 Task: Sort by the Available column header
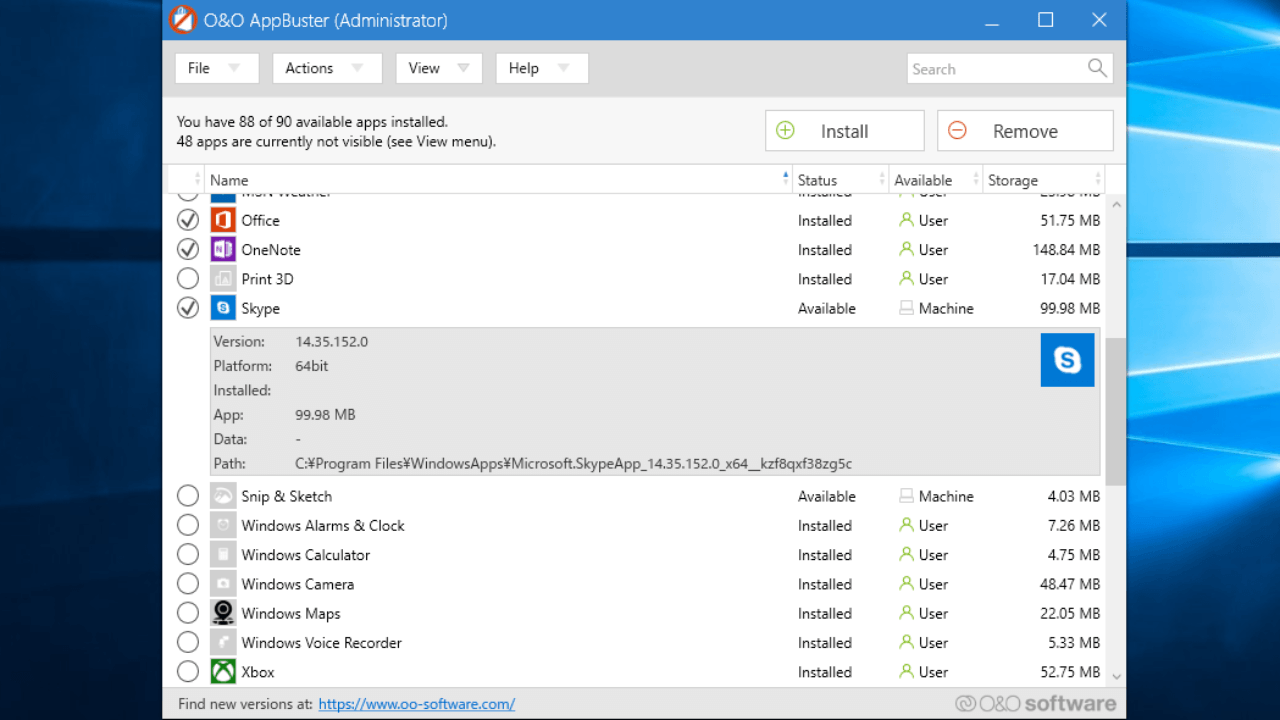(936, 180)
